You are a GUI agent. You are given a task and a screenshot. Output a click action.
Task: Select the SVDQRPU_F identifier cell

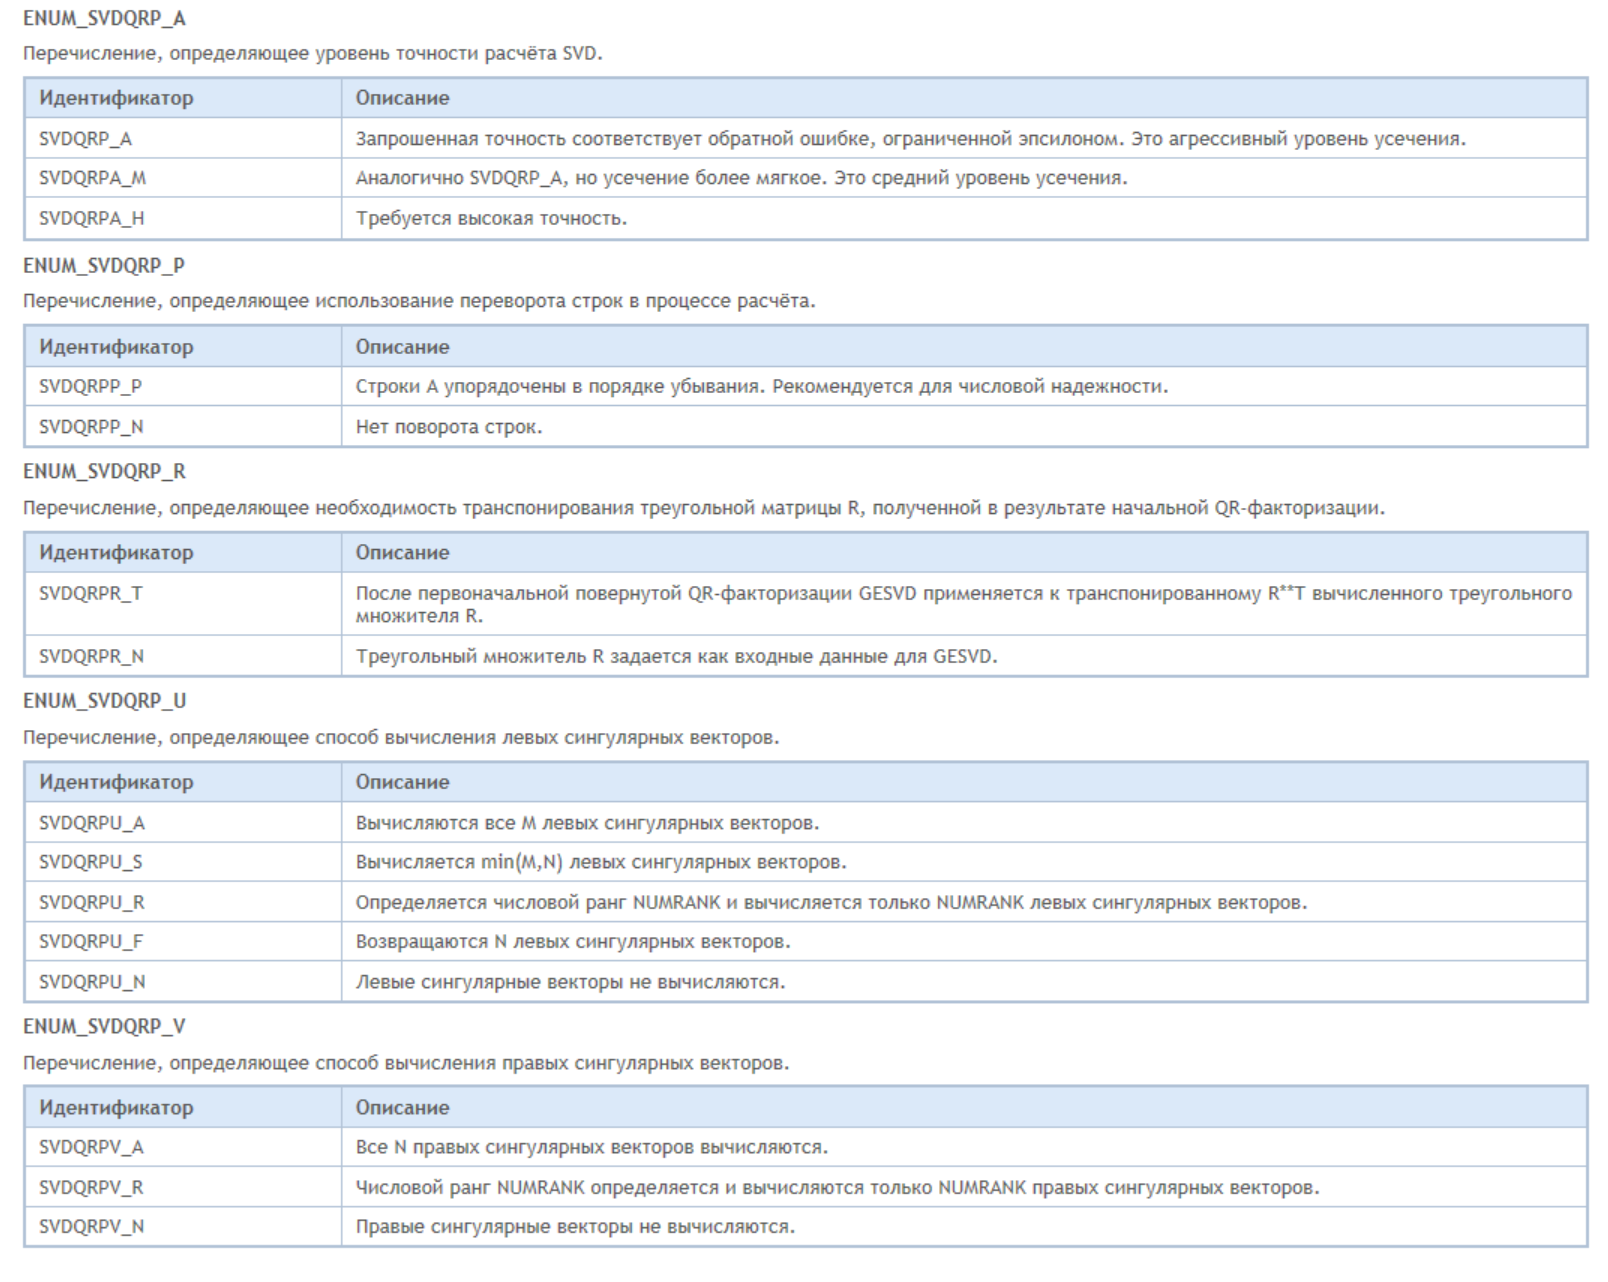point(183,941)
